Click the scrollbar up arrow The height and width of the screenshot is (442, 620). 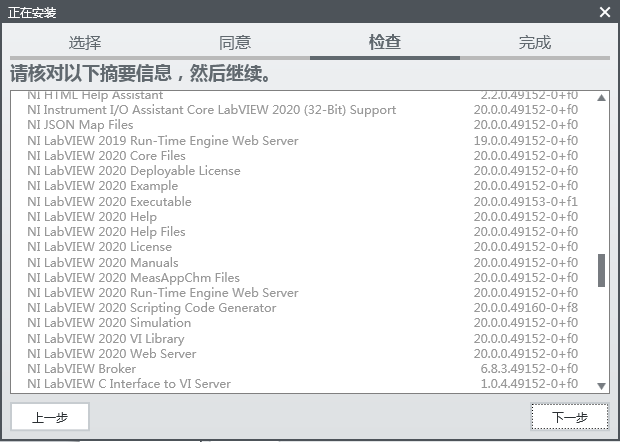[602, 98]
